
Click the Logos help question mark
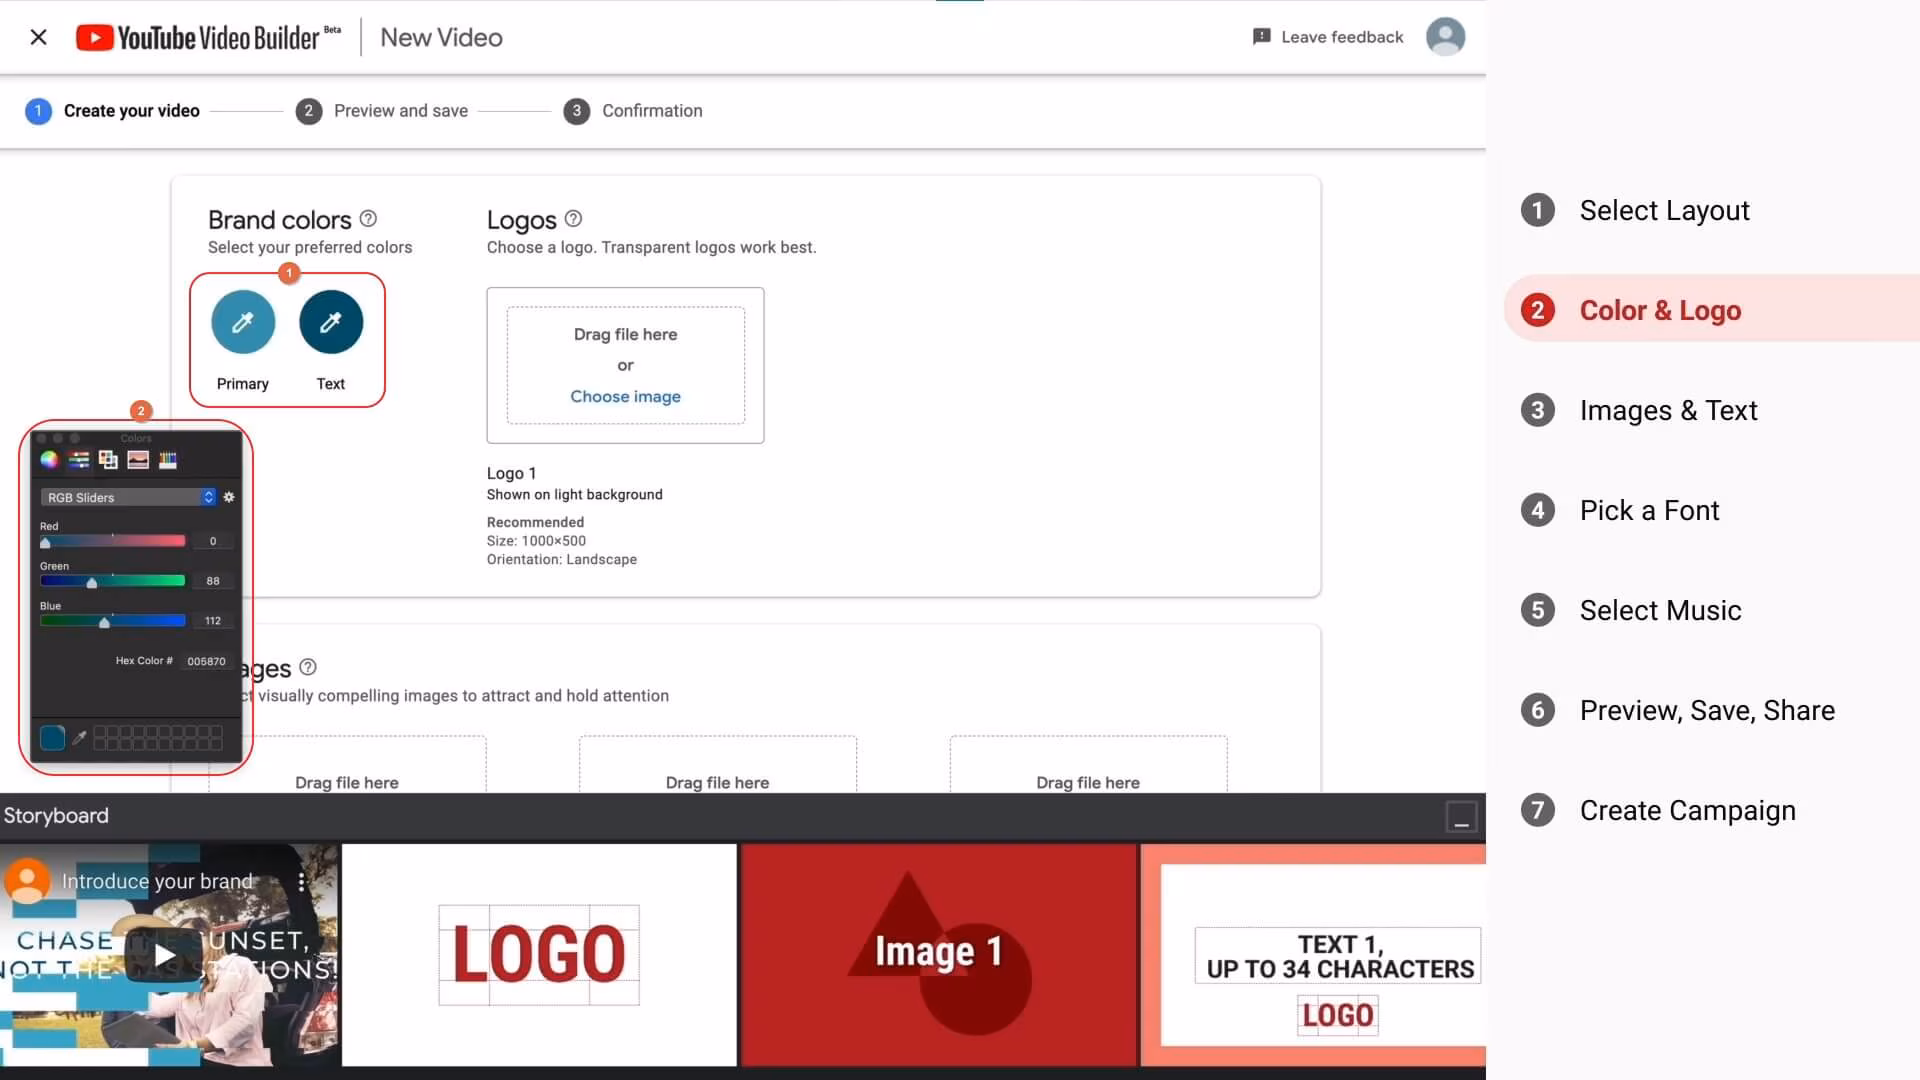pyautogui.click(x=573, y=219)
